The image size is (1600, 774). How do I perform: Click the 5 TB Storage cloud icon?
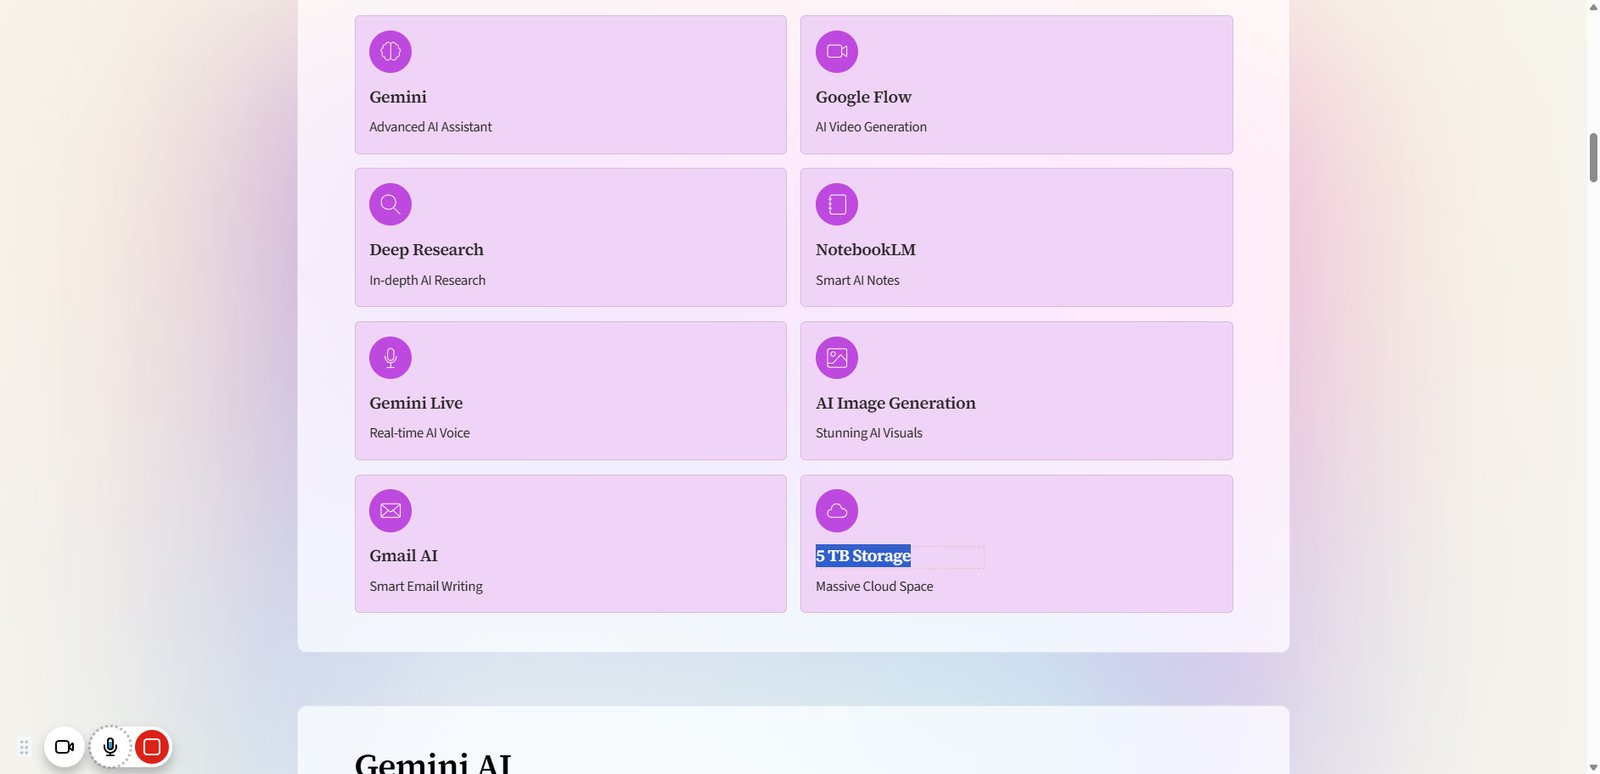[x=837, y=511]
